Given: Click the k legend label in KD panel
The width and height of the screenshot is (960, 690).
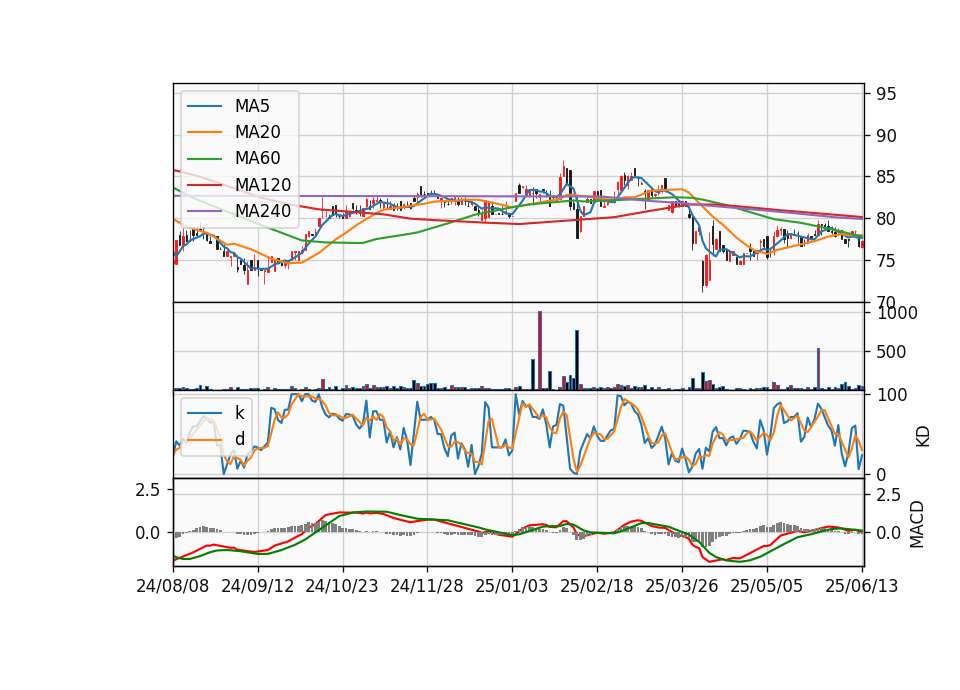Looking at the screenshot, I should click(x=239, y=413).
